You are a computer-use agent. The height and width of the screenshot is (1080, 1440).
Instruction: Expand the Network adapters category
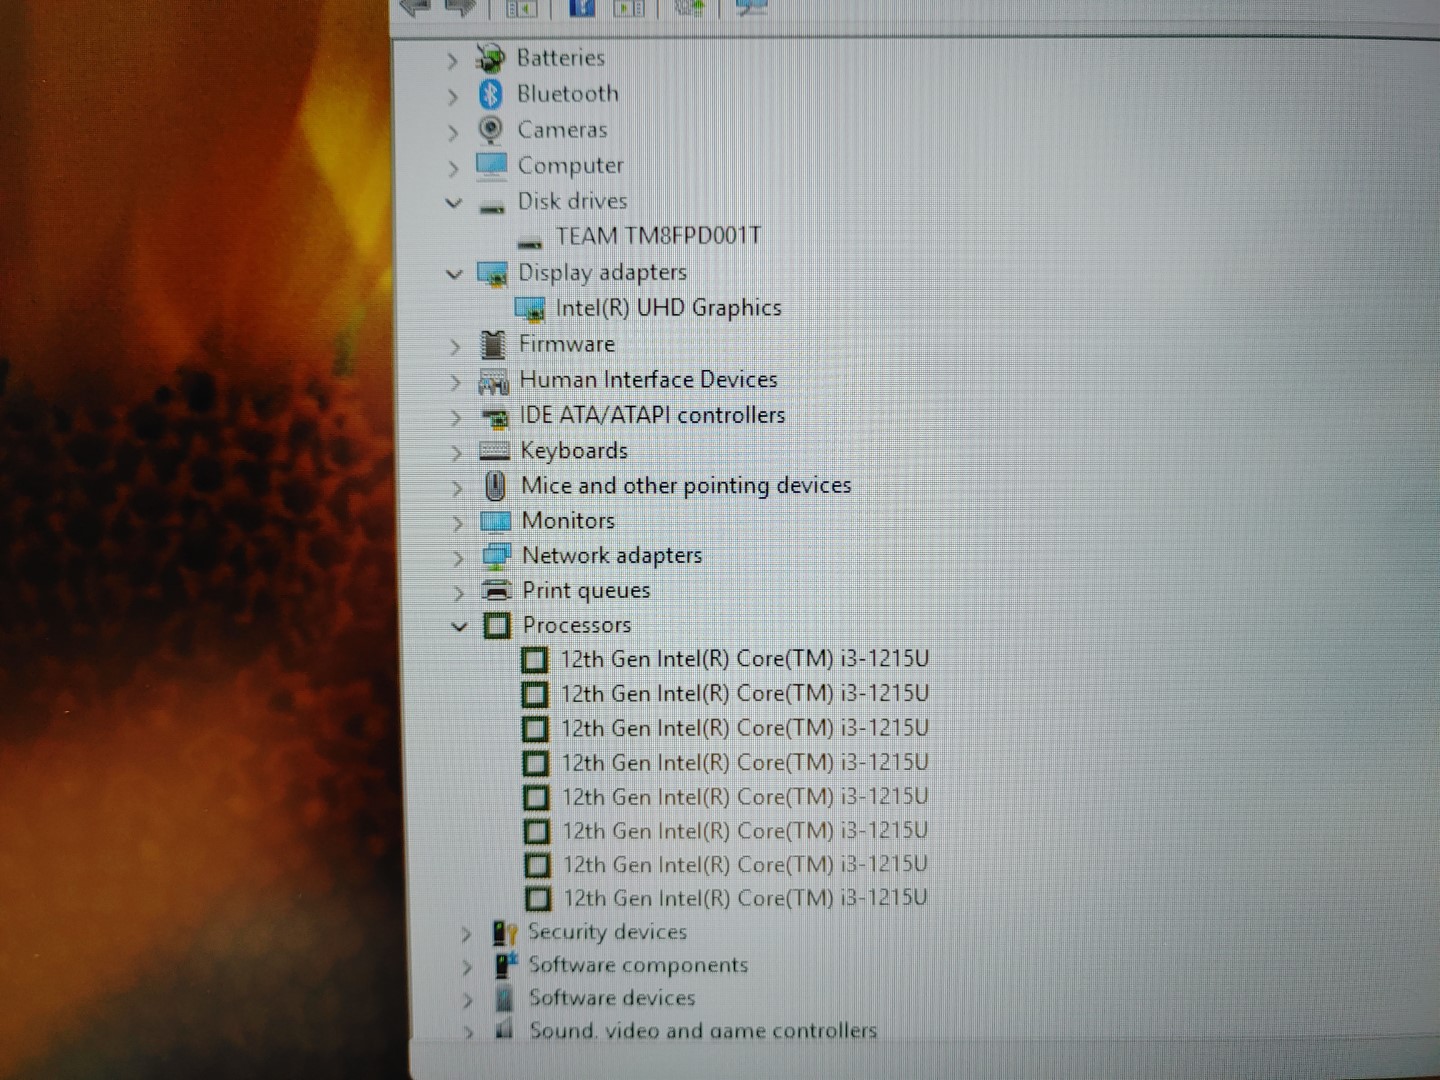click(458, 558)
